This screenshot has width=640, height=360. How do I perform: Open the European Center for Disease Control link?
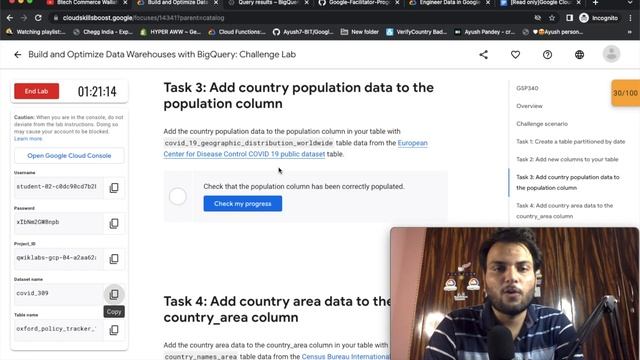click(296, 149)
